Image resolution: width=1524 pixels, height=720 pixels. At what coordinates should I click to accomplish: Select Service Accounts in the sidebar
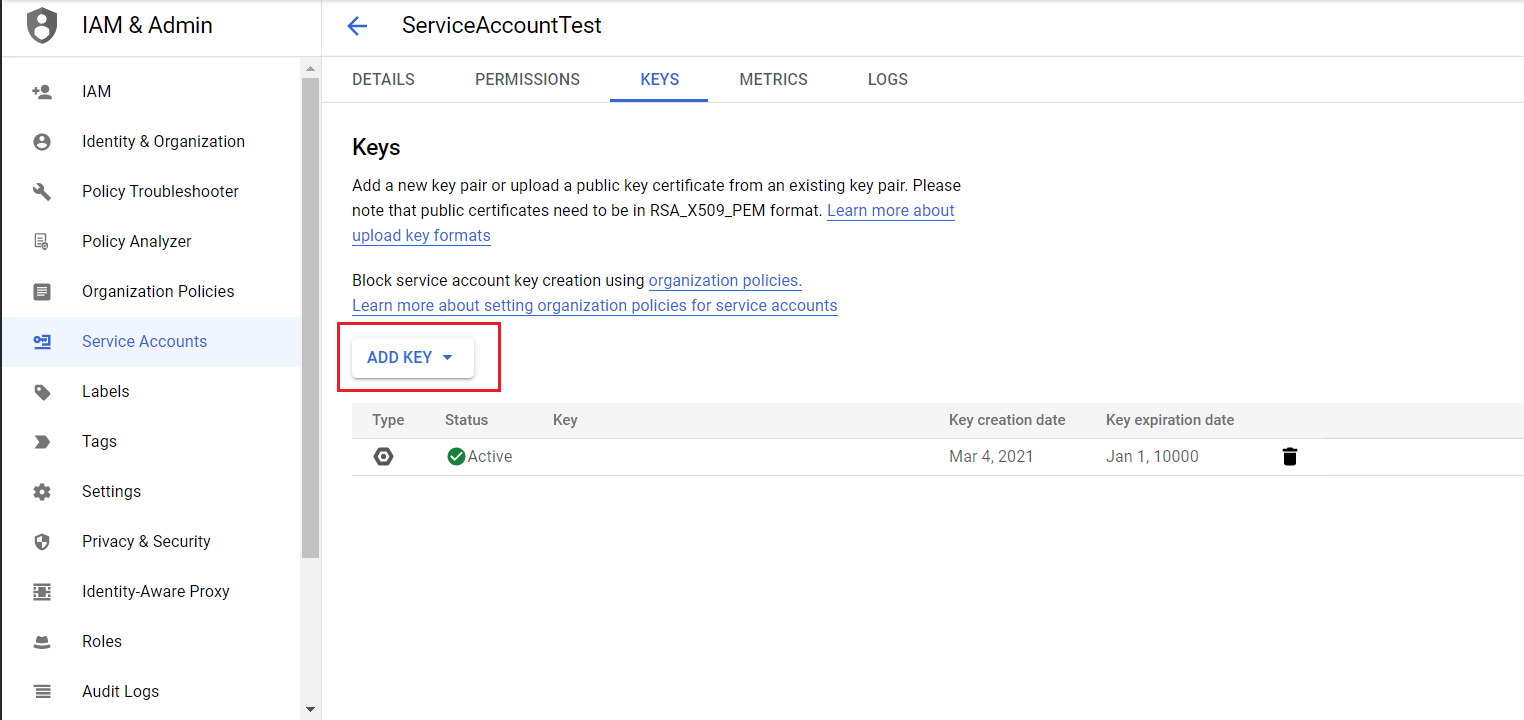click(144, 342)
